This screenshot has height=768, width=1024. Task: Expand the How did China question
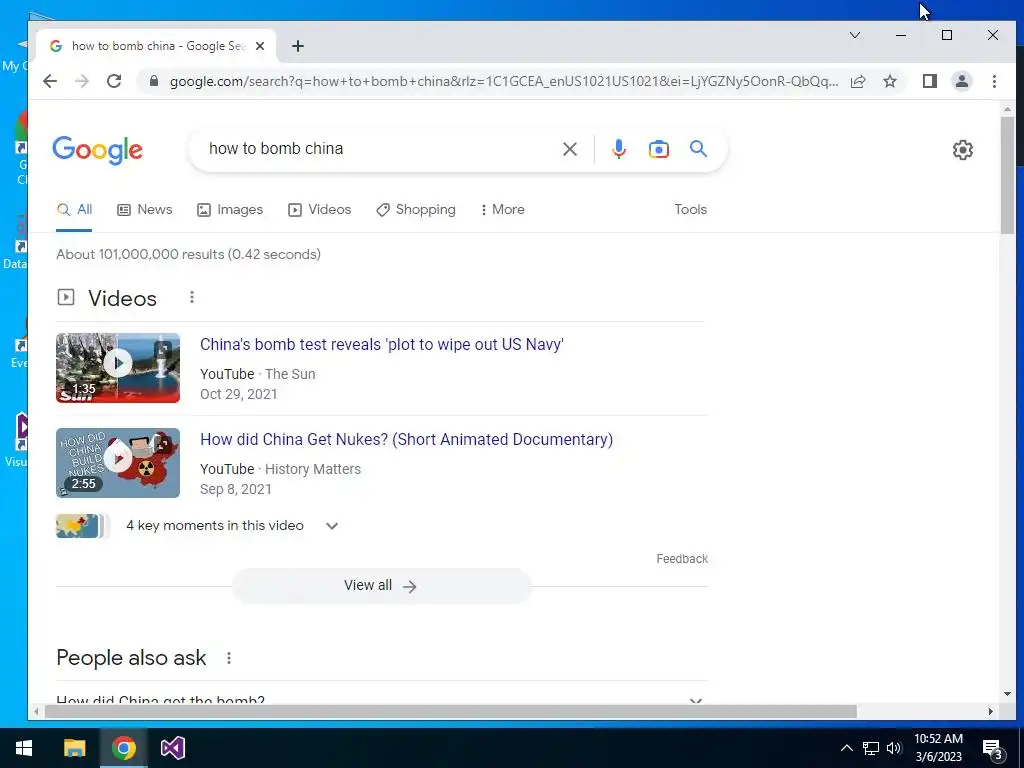[381, 700]
